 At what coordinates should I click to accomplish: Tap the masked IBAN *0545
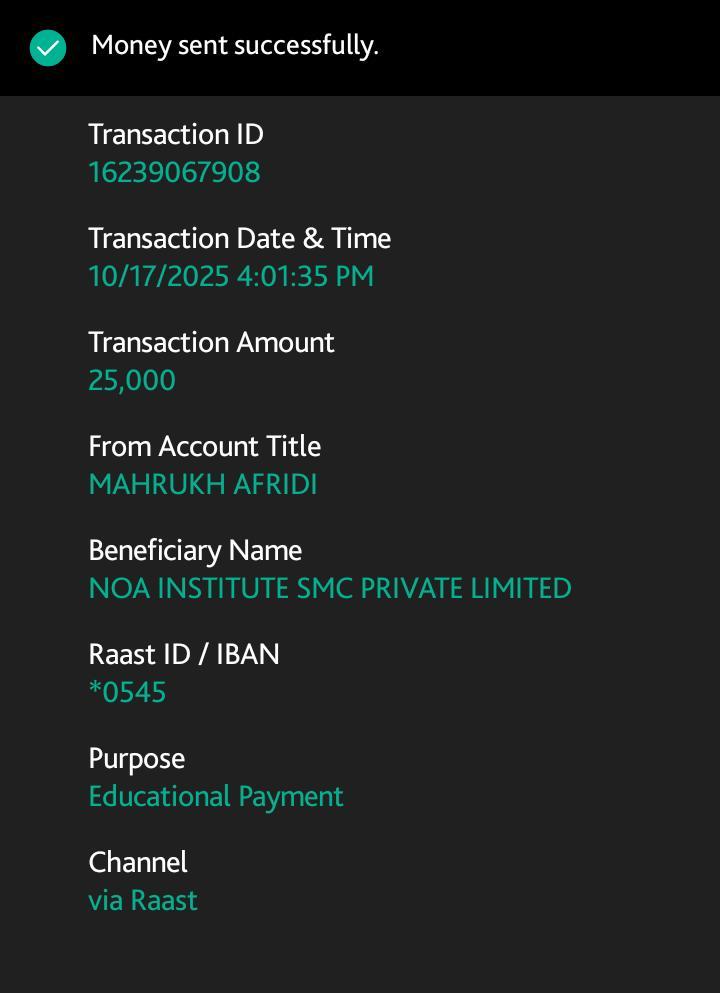127,692
